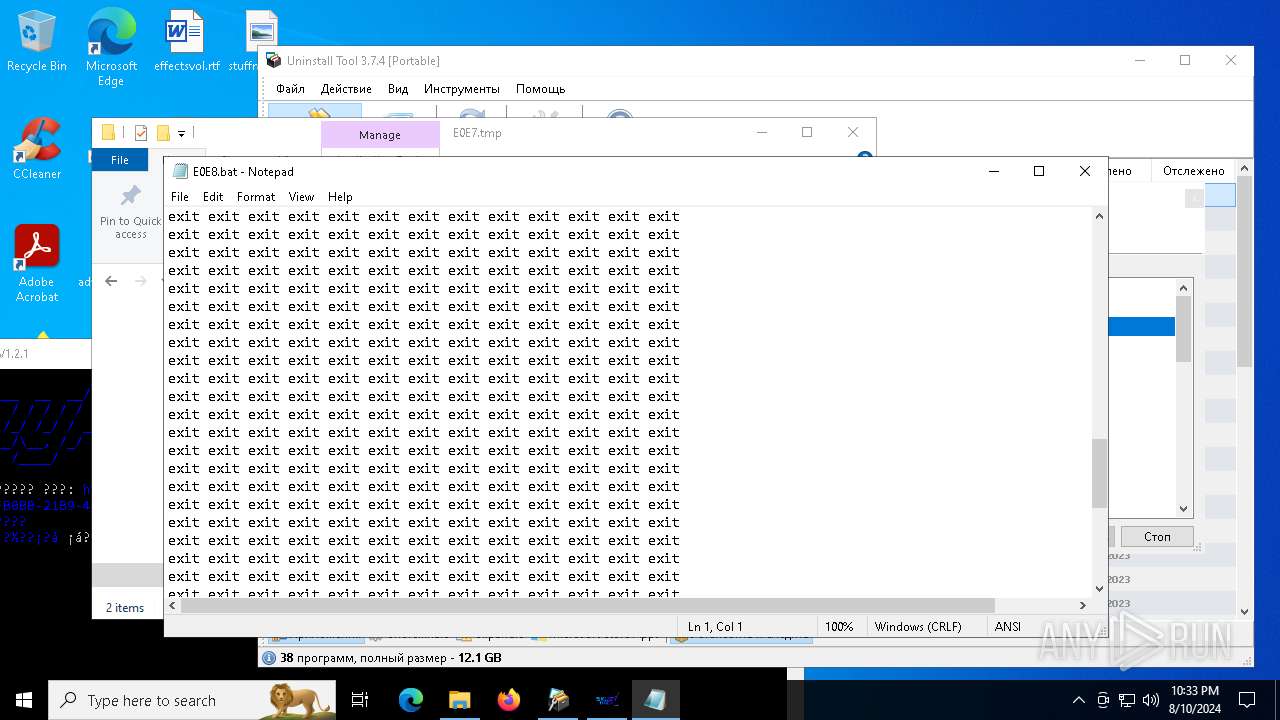Screen dimensions: 1280x720
Task: Click the Notepad title bar icon
Action: [180, 171]
